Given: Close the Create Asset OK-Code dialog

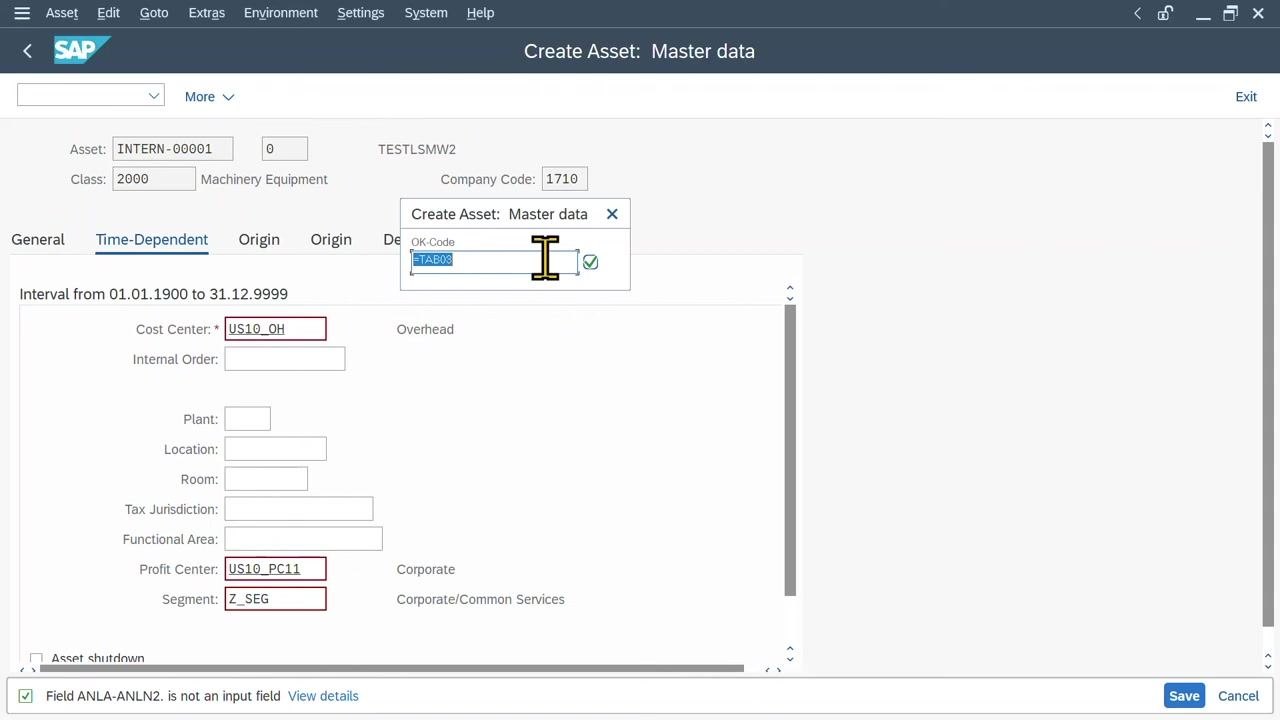Looking at the screenshot, I should (x=612, y=214).
